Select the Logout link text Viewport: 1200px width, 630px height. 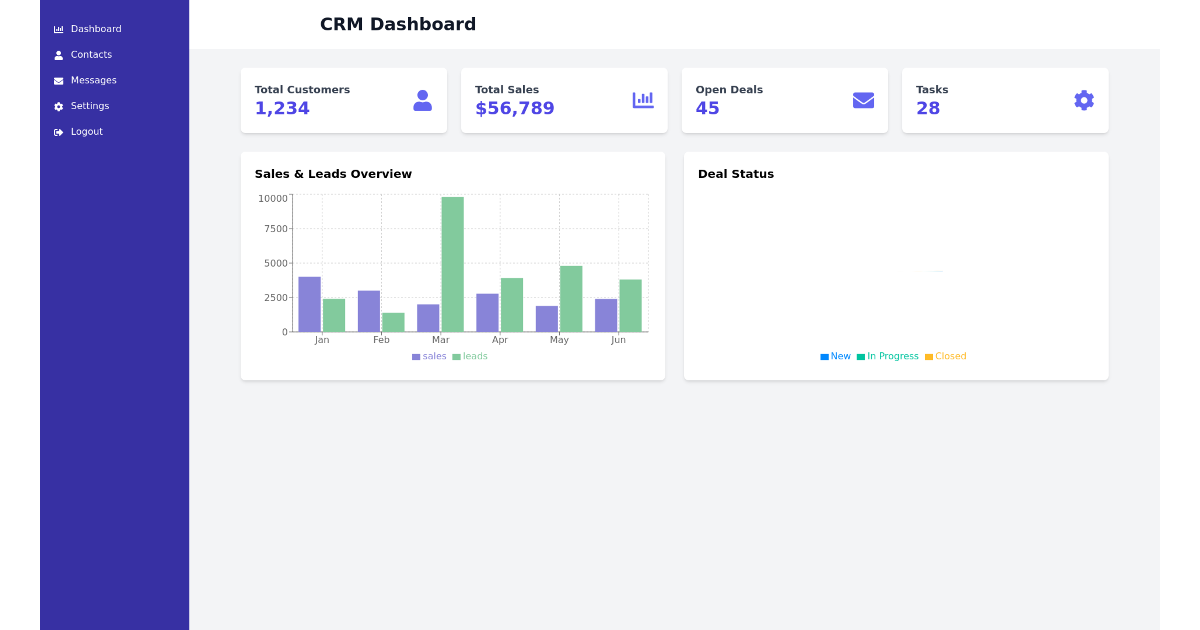(86, 132)
